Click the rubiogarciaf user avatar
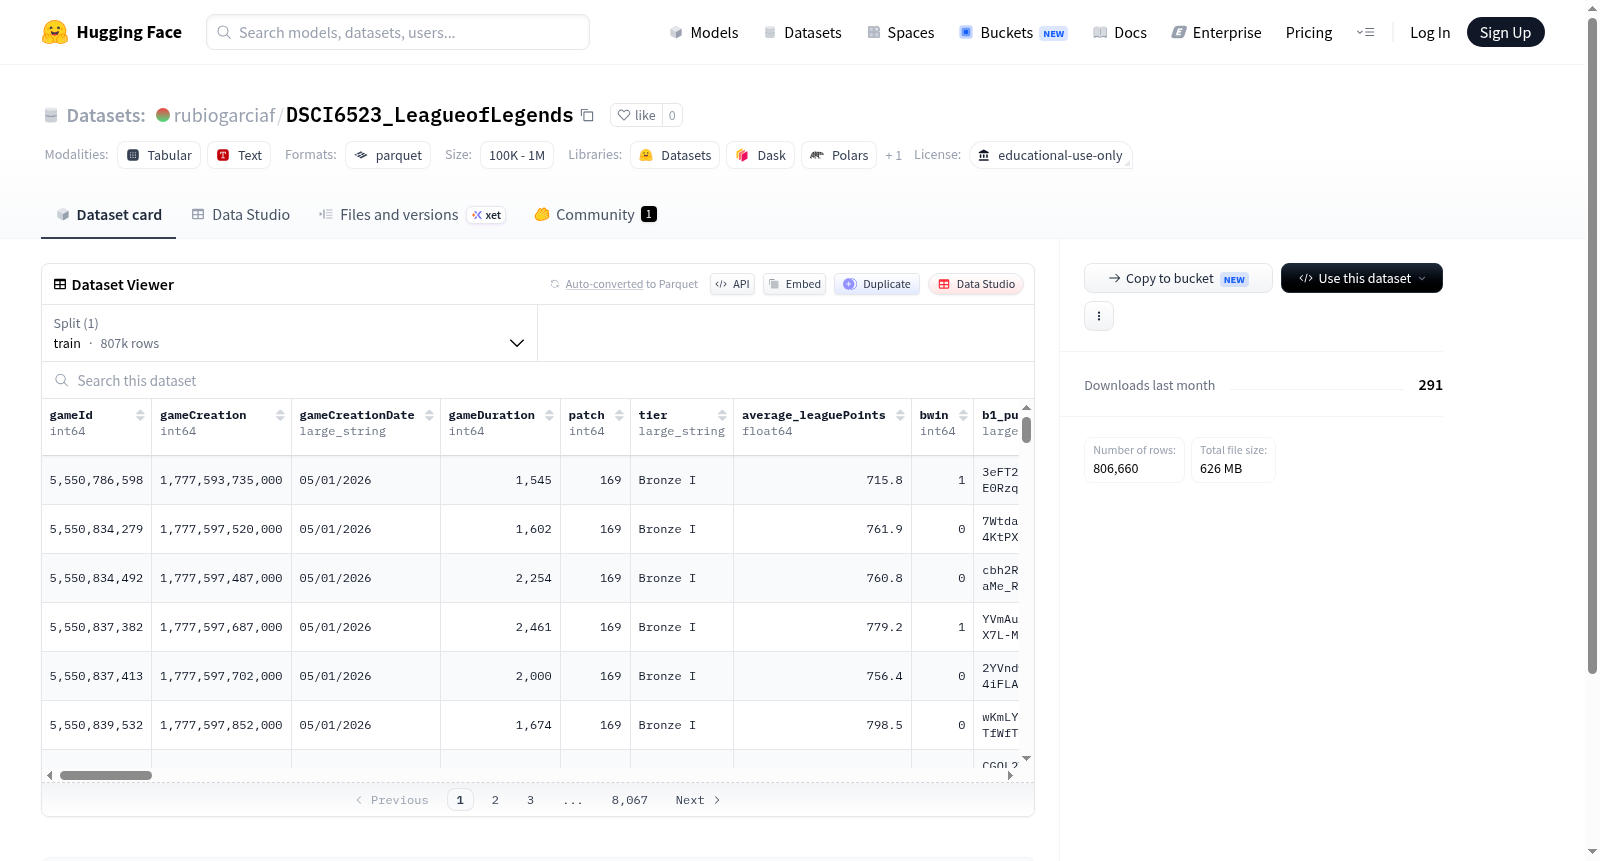 coord(163,115)
